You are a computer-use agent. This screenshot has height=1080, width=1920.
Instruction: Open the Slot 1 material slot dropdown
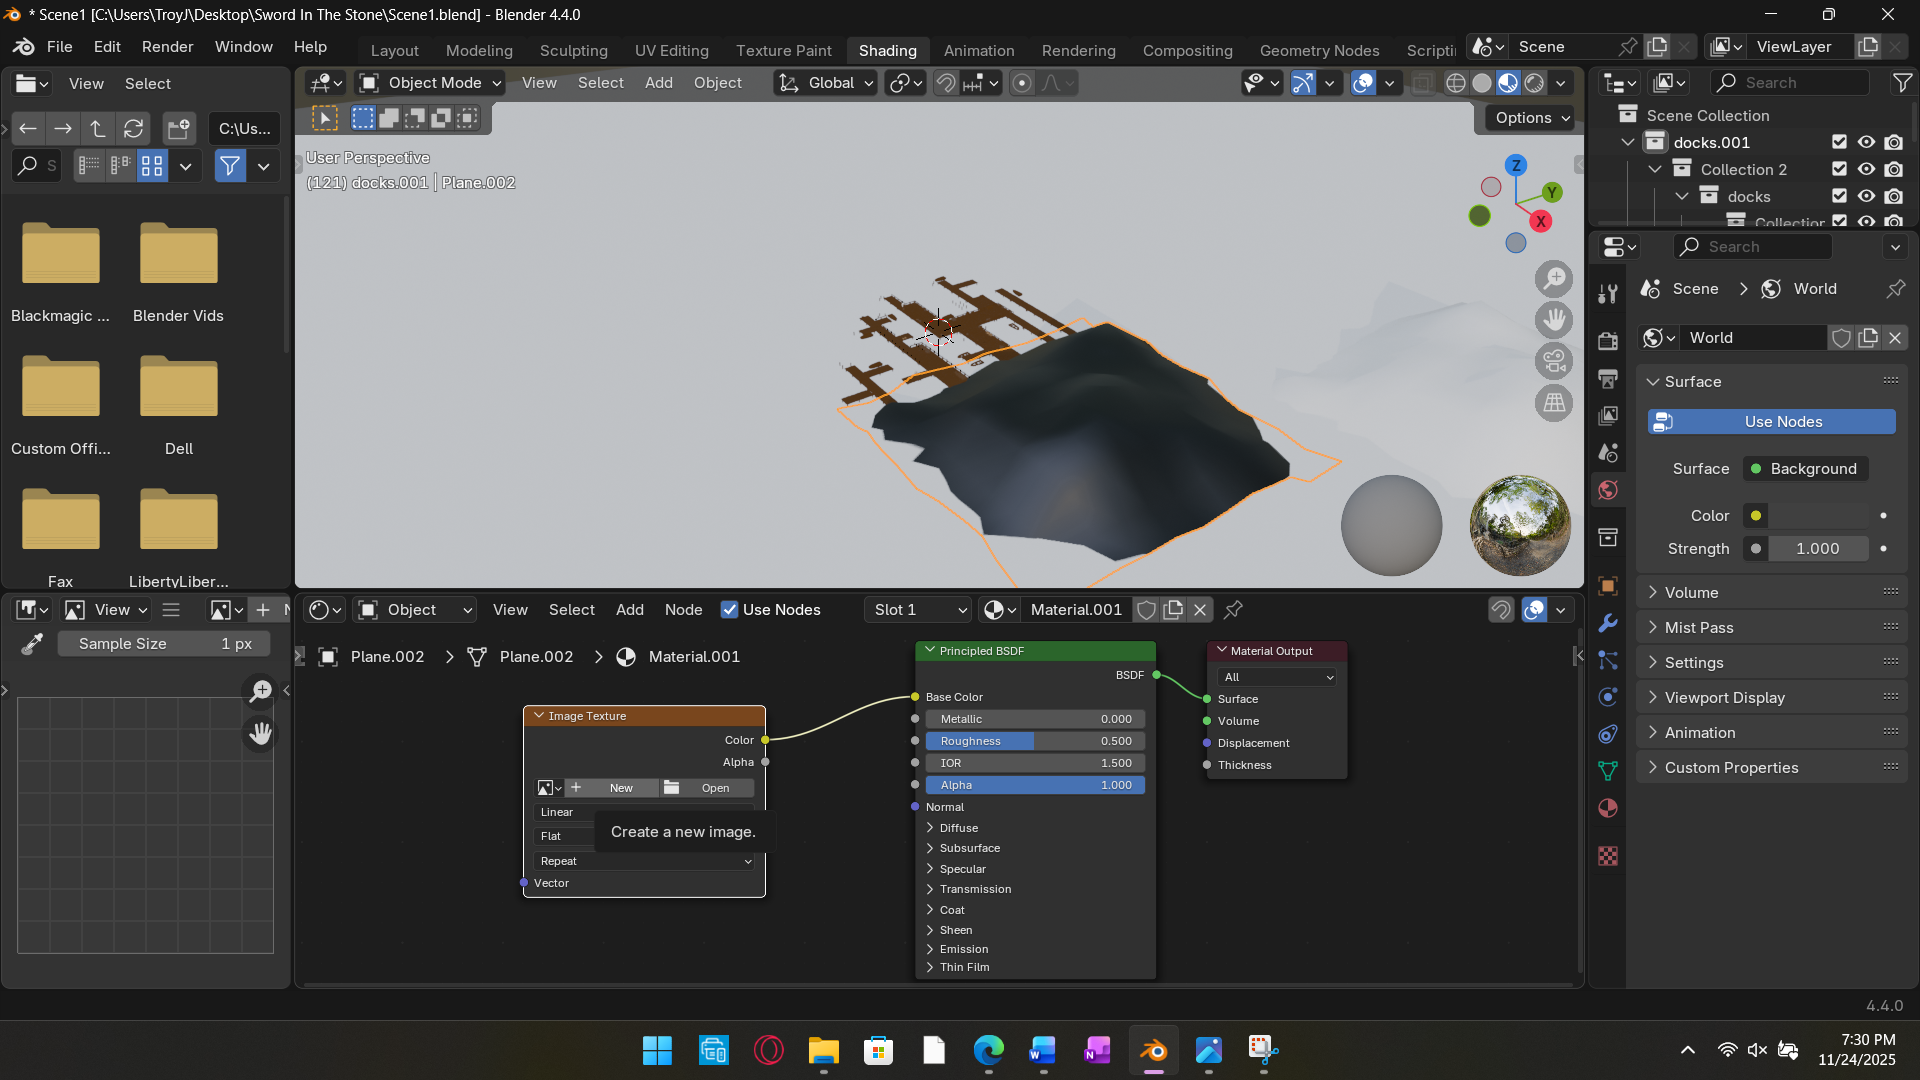click(918, 609)
